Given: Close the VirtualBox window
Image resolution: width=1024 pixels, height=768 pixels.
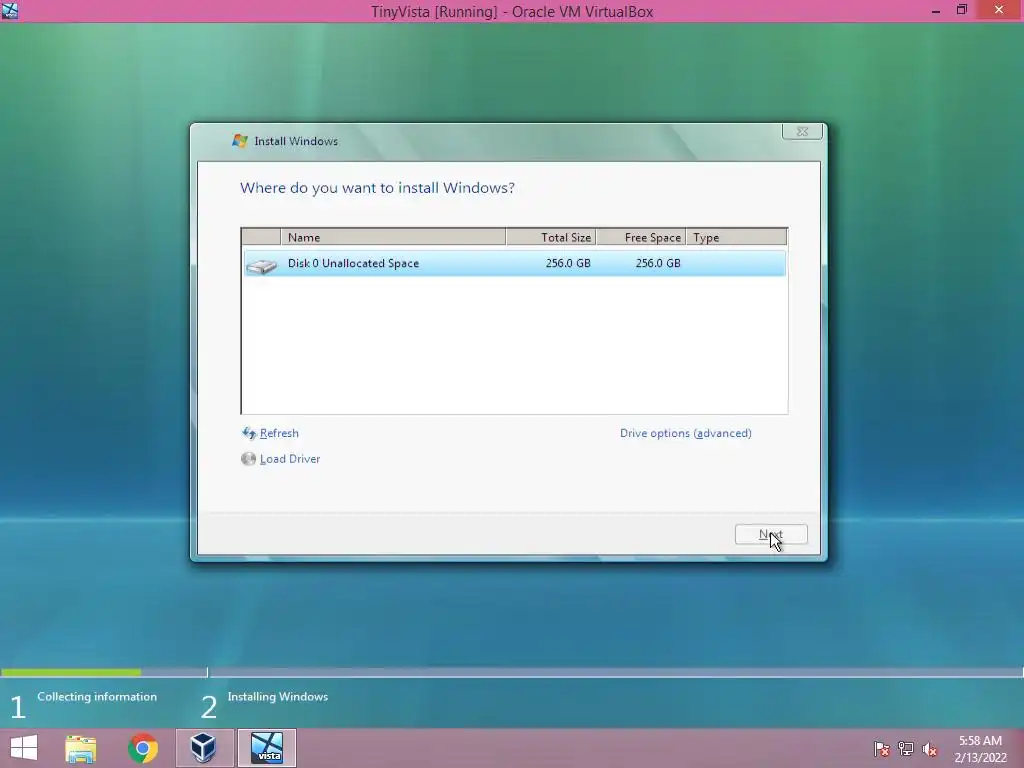Looking at the screenshot, I should 999,10.
